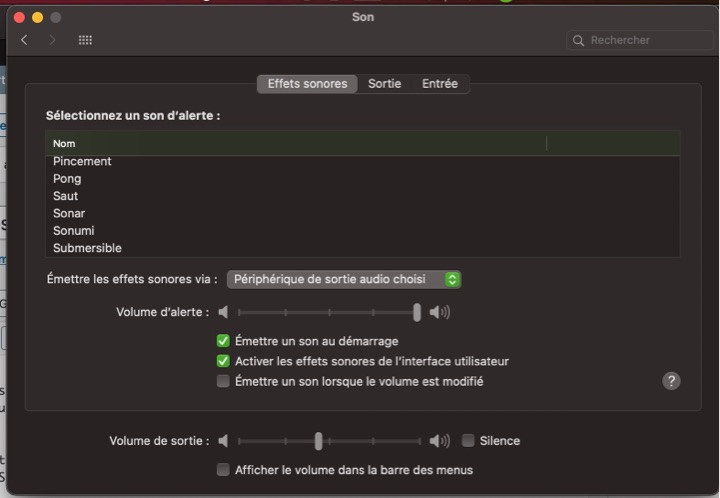The width and height of the screenshot is (720, 498).
Task: Enable "Afficher le volume dans la barre des menus"
Action: [223, 469]
